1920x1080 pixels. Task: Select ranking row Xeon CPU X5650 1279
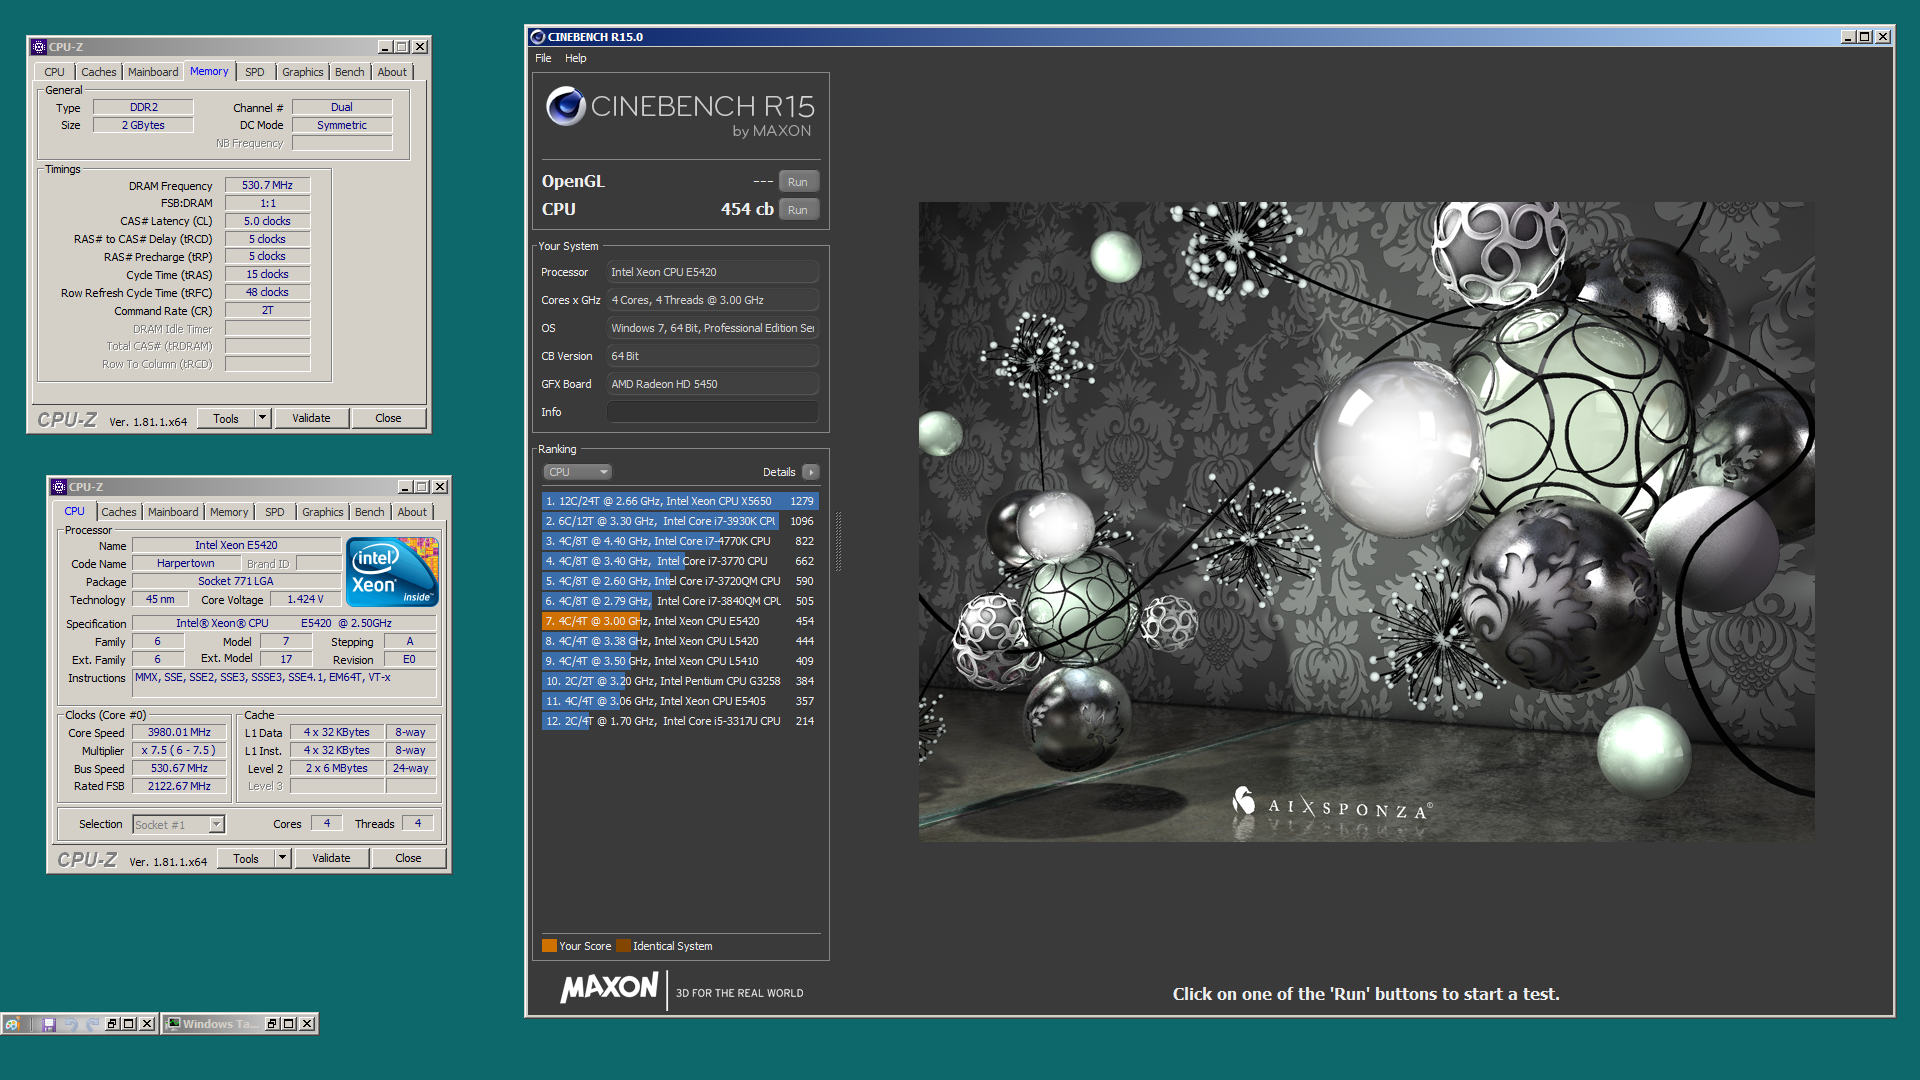pos(680,501)
